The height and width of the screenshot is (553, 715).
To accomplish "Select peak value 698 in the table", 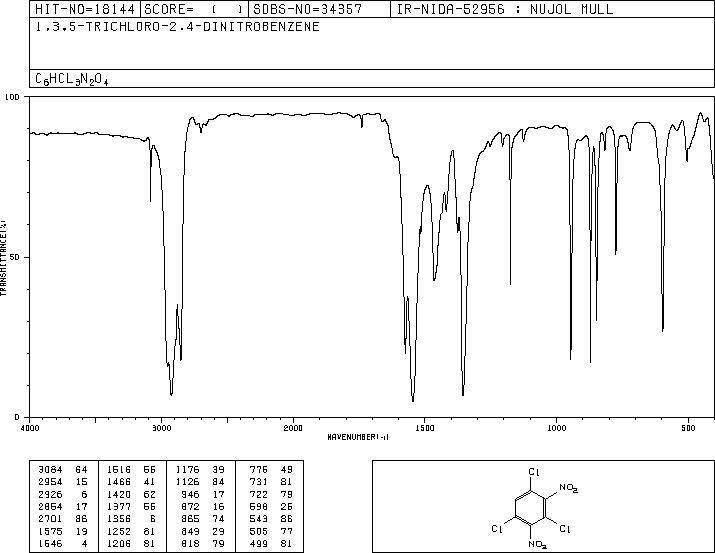I will pyautogui.click(x=259, y=506).
